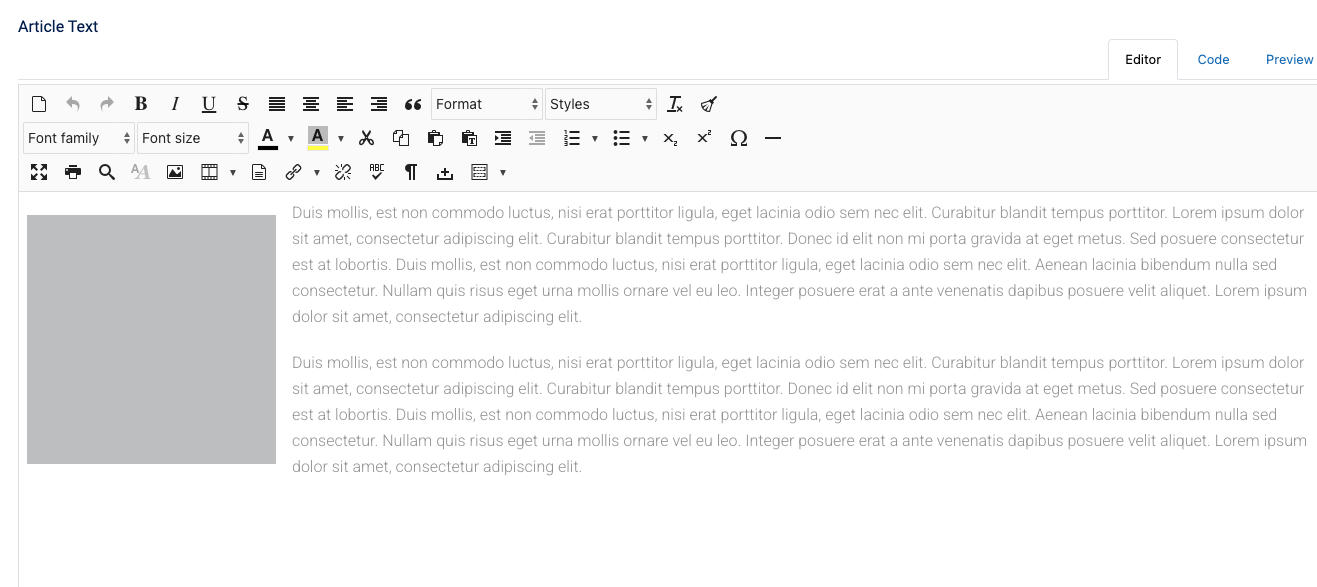The image size is (1317, 587).
Task: Open the print dialog icon
Action: pyautogui.click(x=73, y=172)
